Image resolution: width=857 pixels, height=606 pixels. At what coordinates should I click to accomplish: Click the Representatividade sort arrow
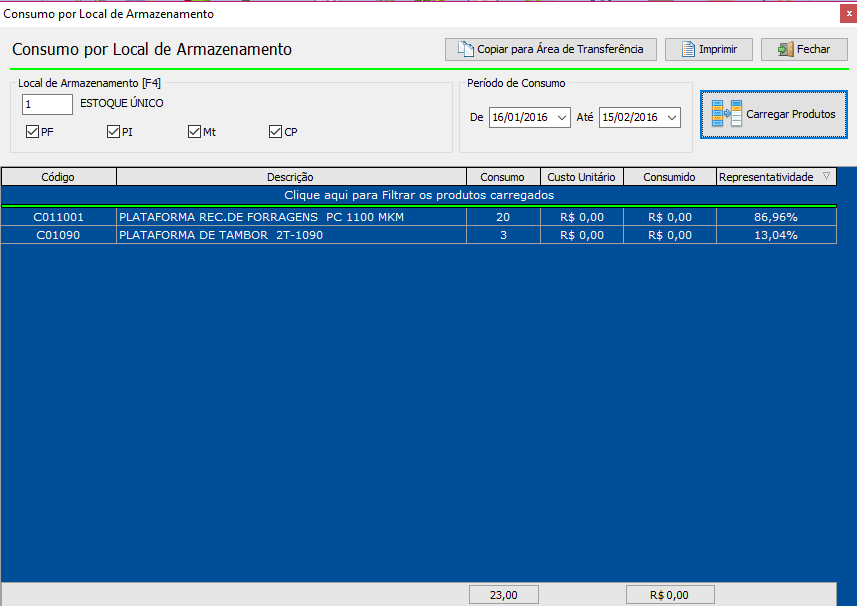[x=825, y=177]
